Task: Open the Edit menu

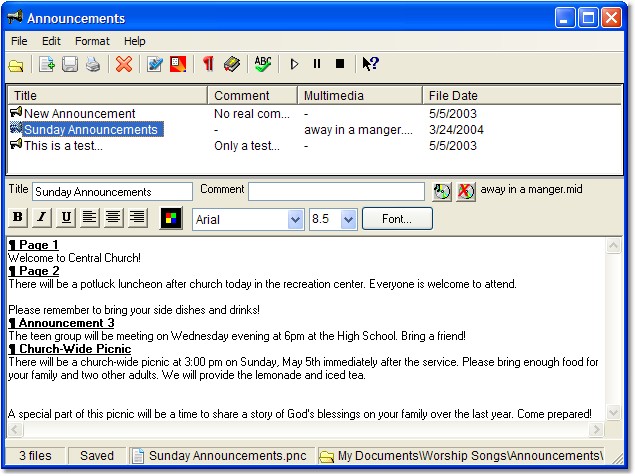Action: [x=51, y=41]
